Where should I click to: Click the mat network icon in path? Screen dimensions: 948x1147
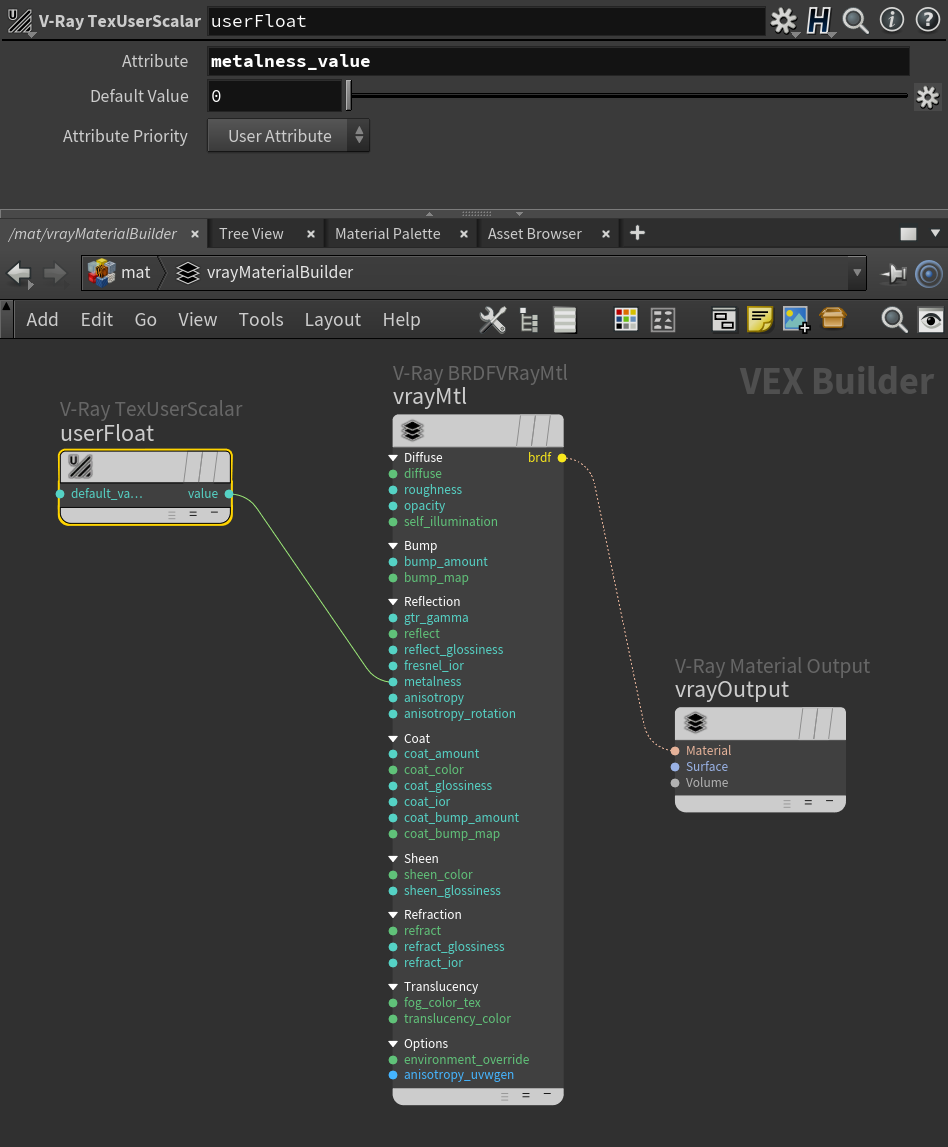coord(102,273)
